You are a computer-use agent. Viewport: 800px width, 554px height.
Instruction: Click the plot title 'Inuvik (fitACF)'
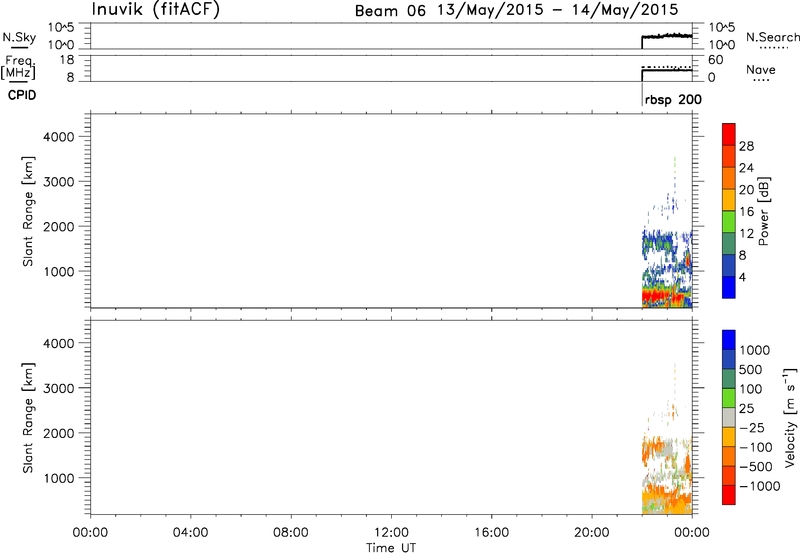[x=156, y=10]
